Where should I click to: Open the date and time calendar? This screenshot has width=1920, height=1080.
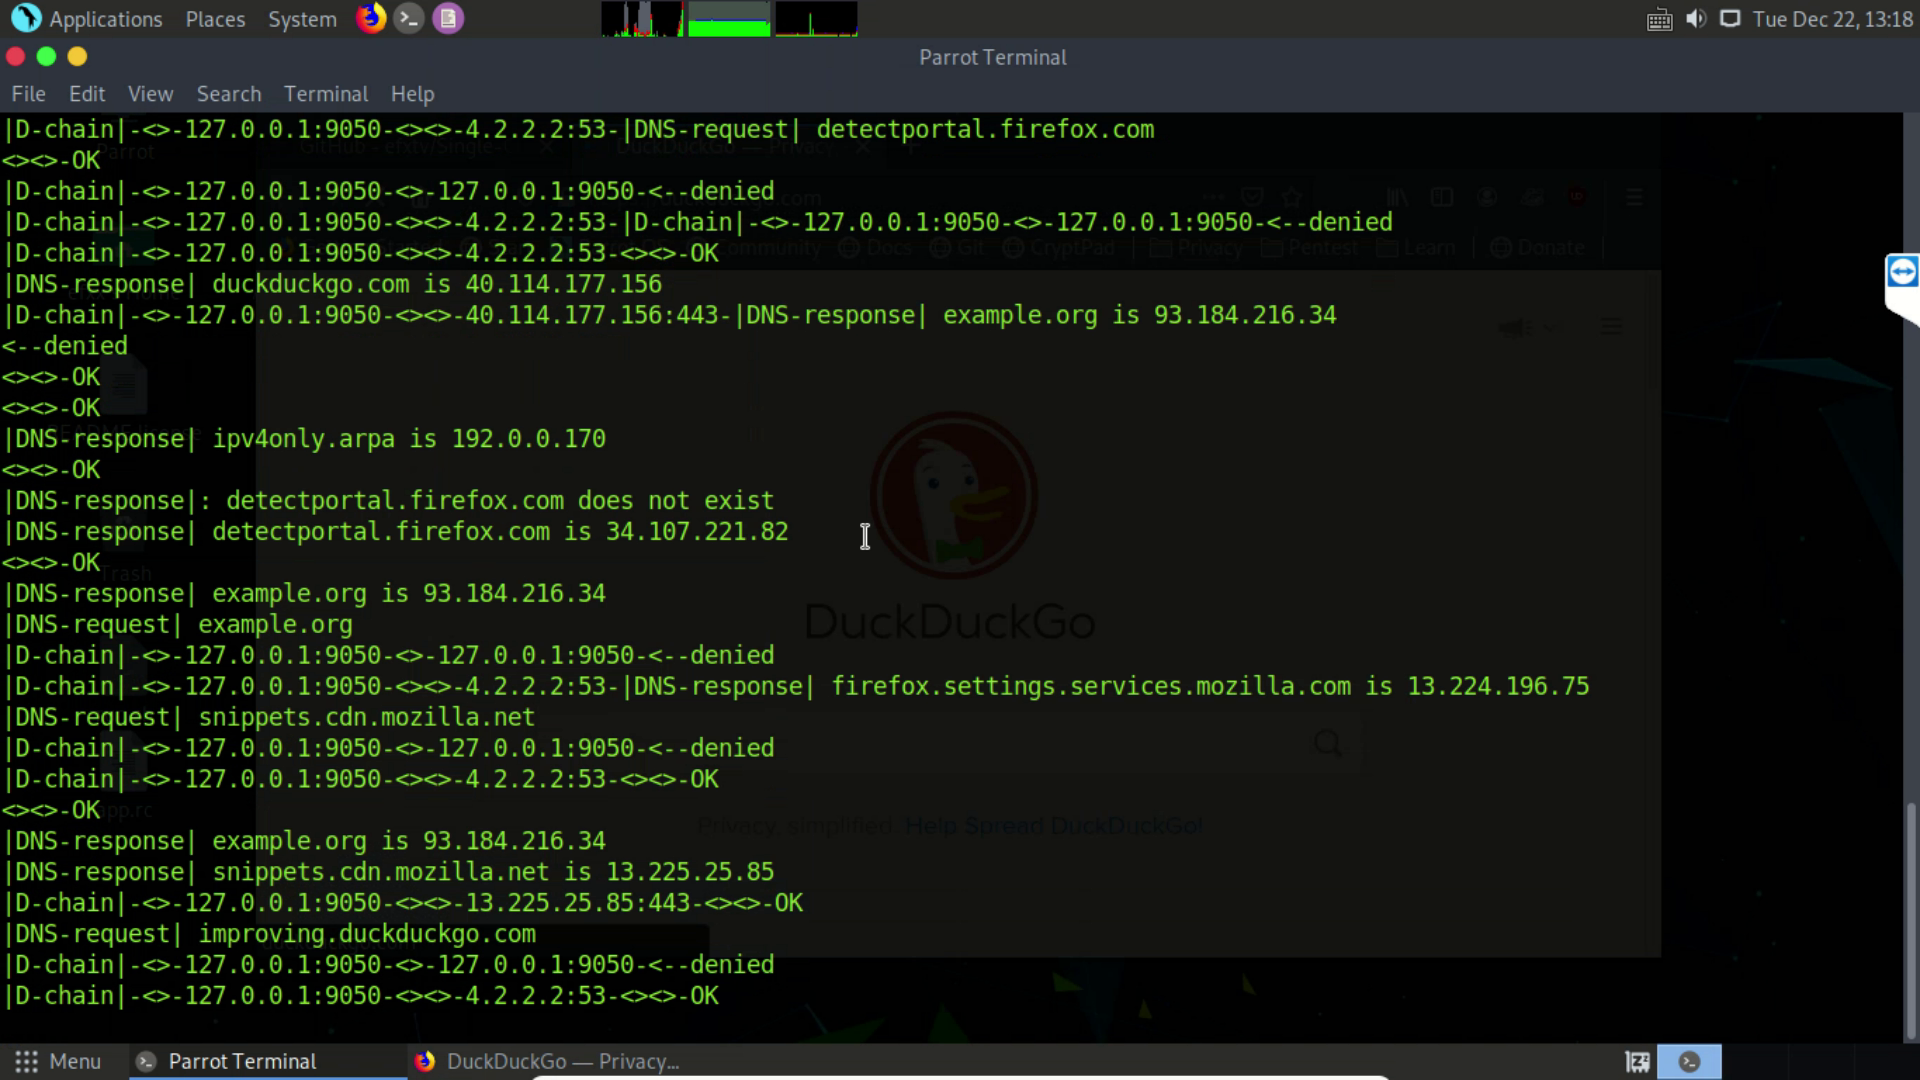click(x=1832, y=19)
